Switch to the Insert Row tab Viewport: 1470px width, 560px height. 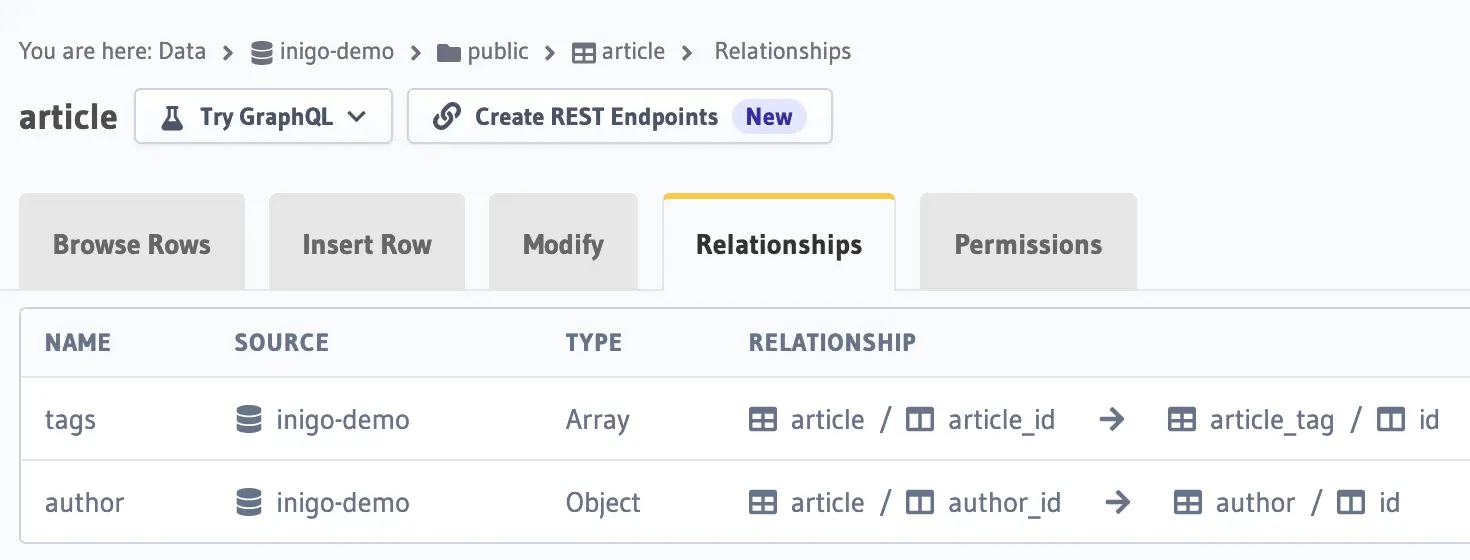click(367, 242)
